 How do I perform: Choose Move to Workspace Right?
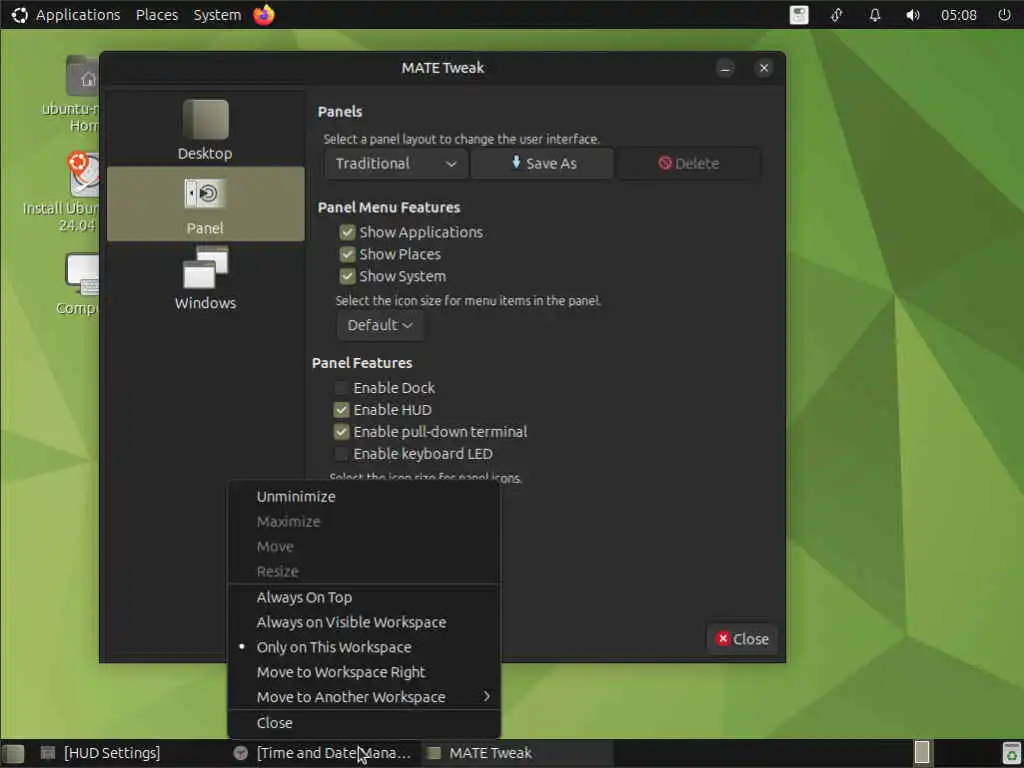[364, 672]
